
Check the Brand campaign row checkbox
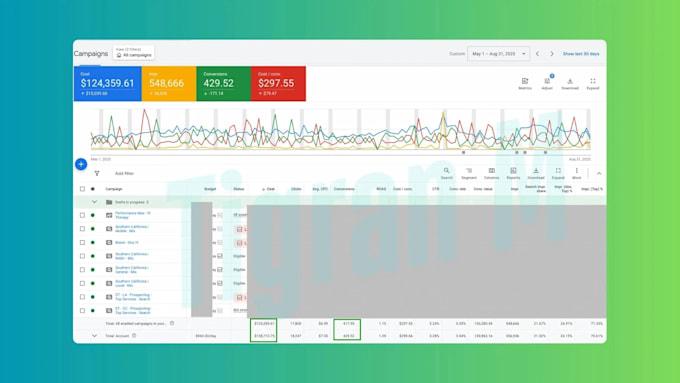82,242
